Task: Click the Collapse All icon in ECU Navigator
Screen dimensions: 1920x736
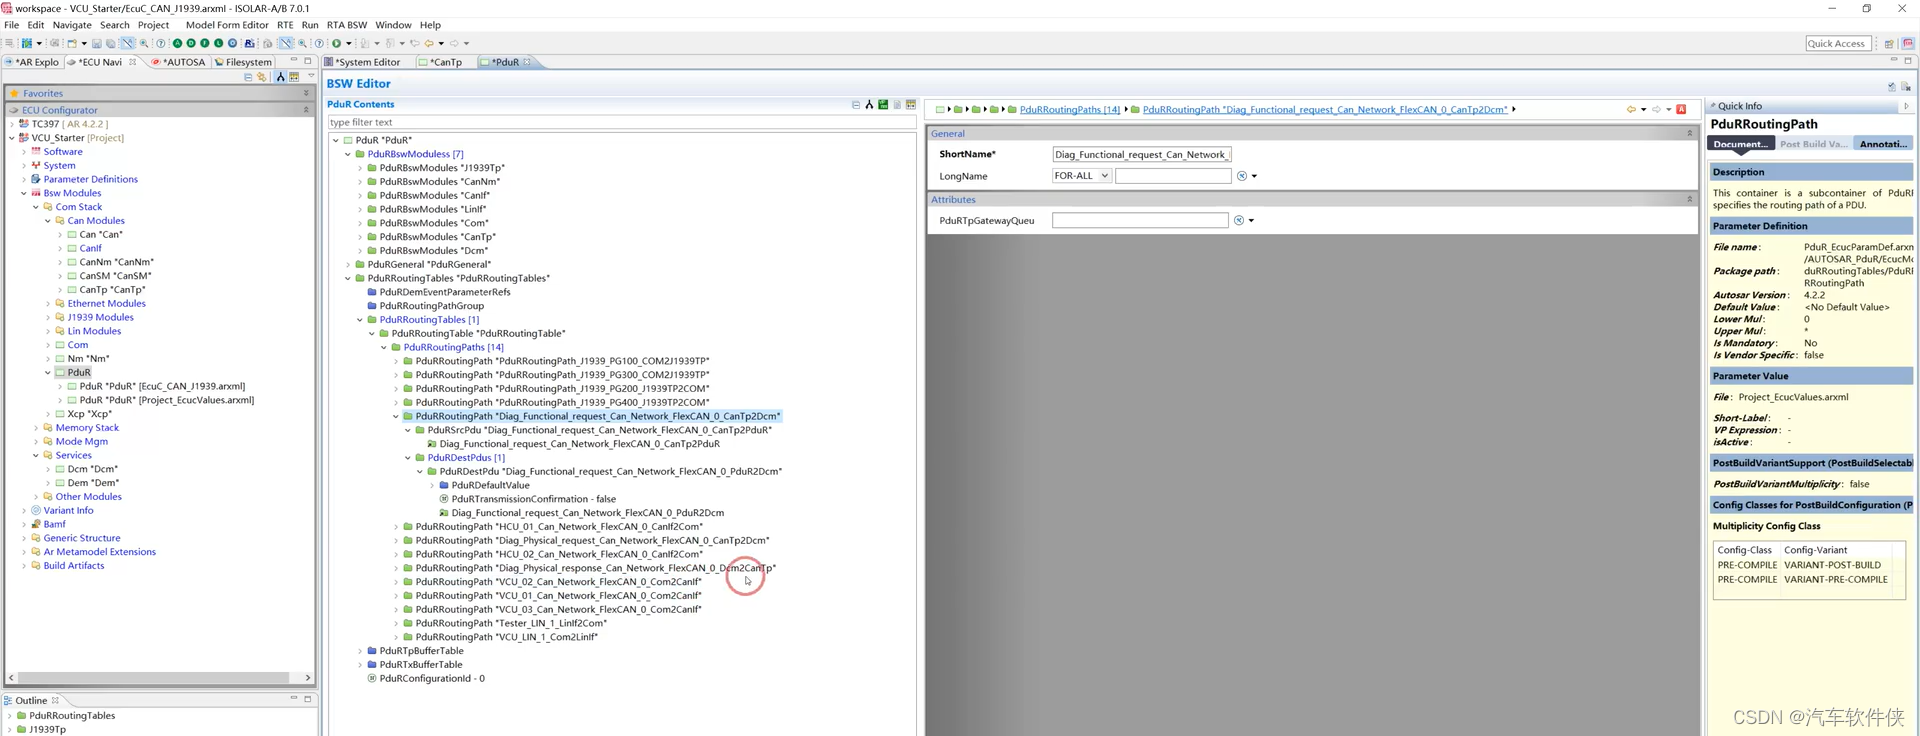Action: (248, 77)
